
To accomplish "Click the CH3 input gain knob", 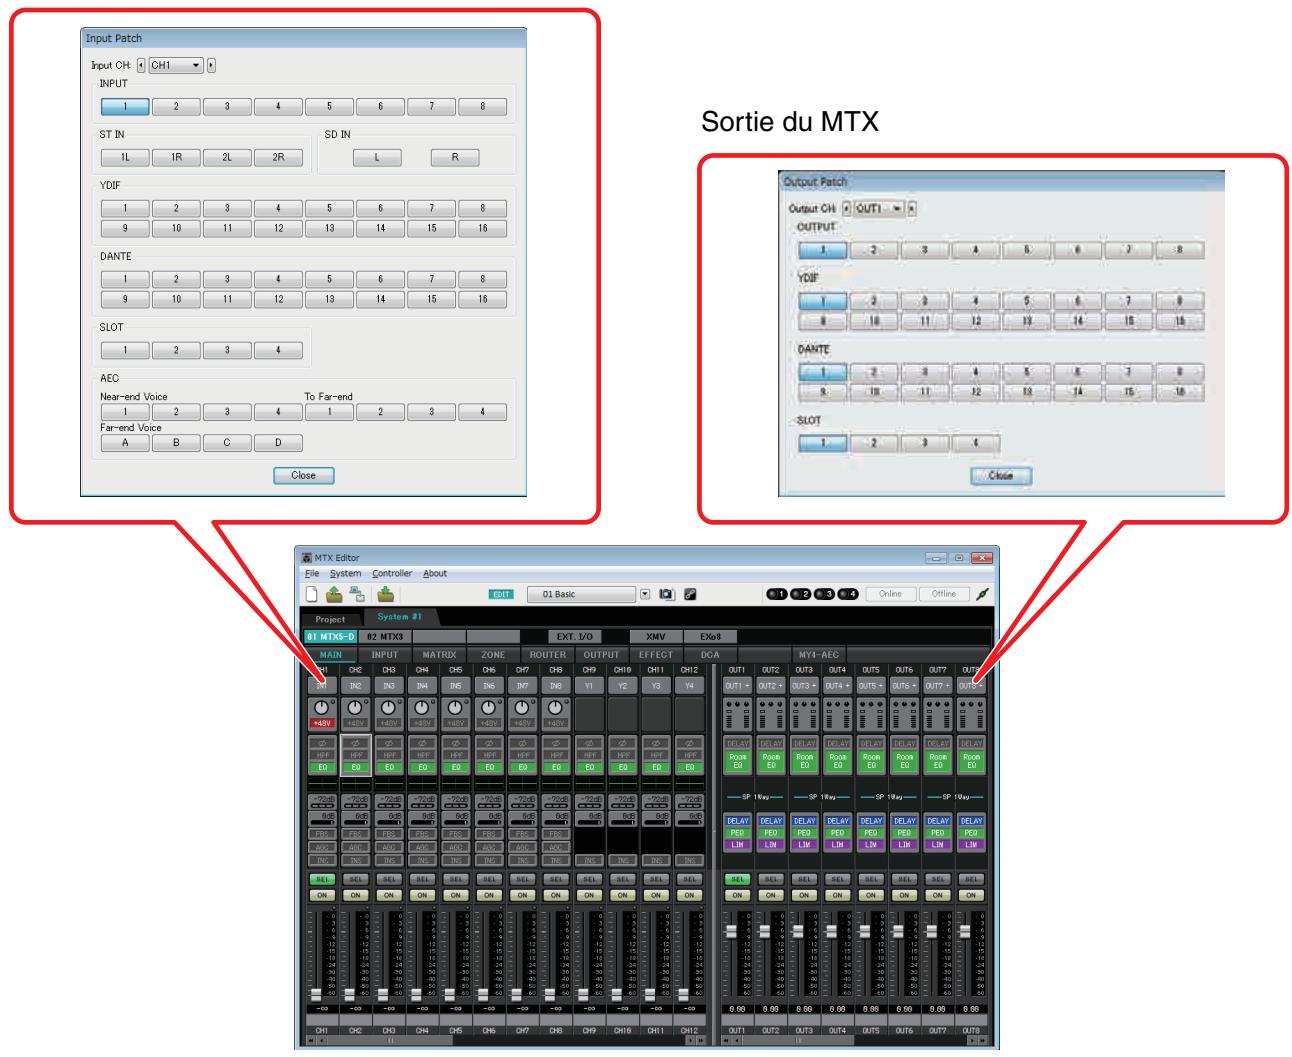I will 389,706.
